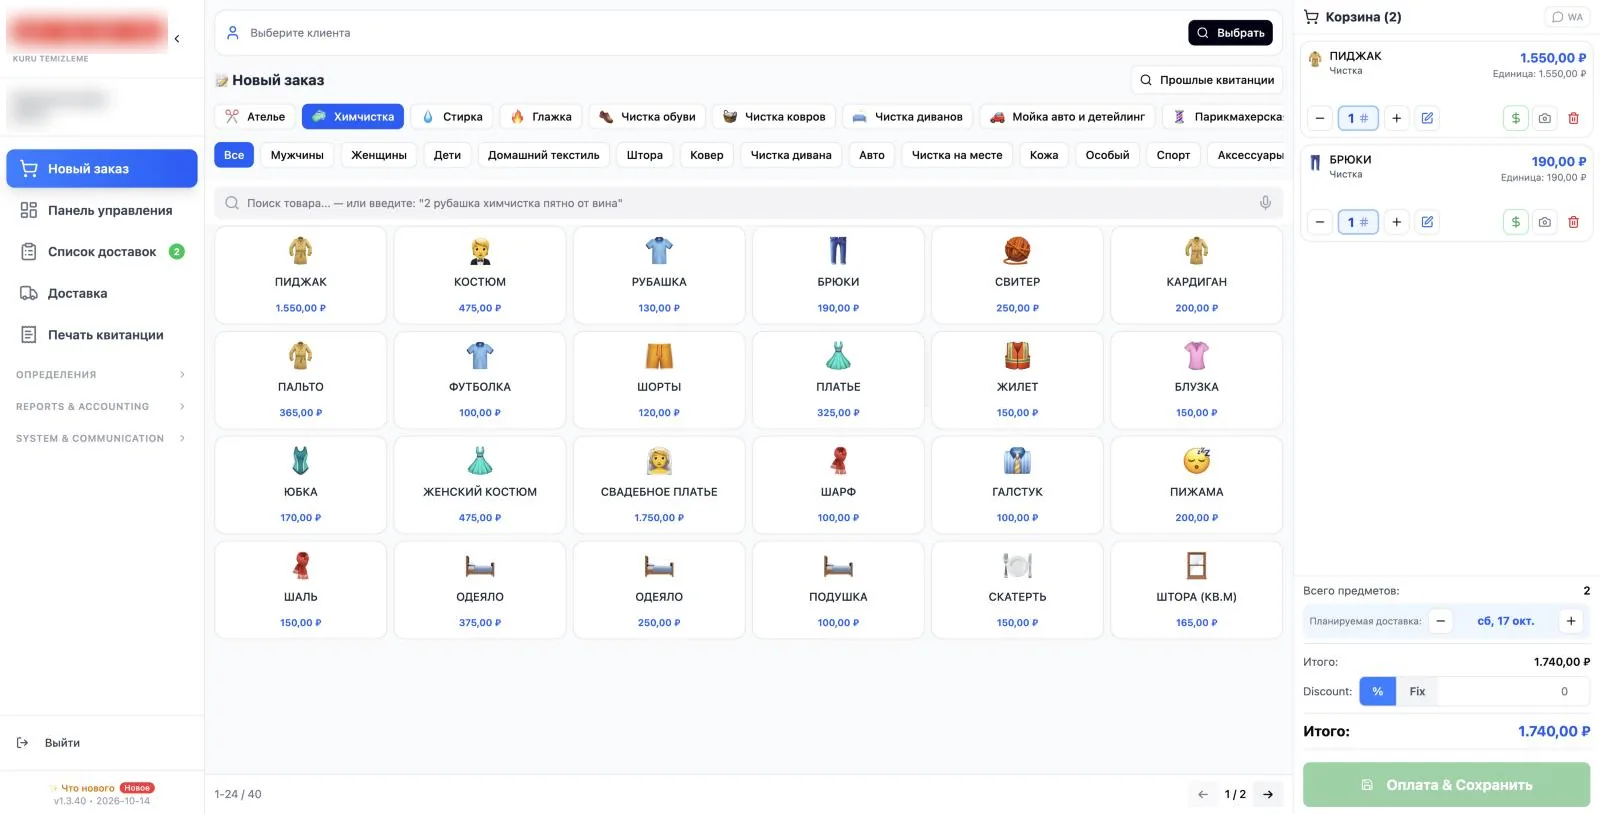Screen dimensions: 1600x814
Task: Increase the ПИДЖАК quantity with the plus
Action: tap(1397, 118)
